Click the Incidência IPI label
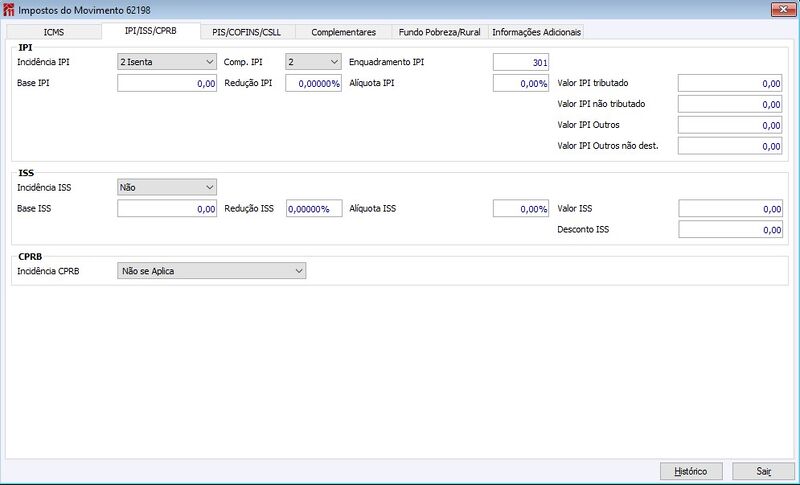 pos(43,62)
